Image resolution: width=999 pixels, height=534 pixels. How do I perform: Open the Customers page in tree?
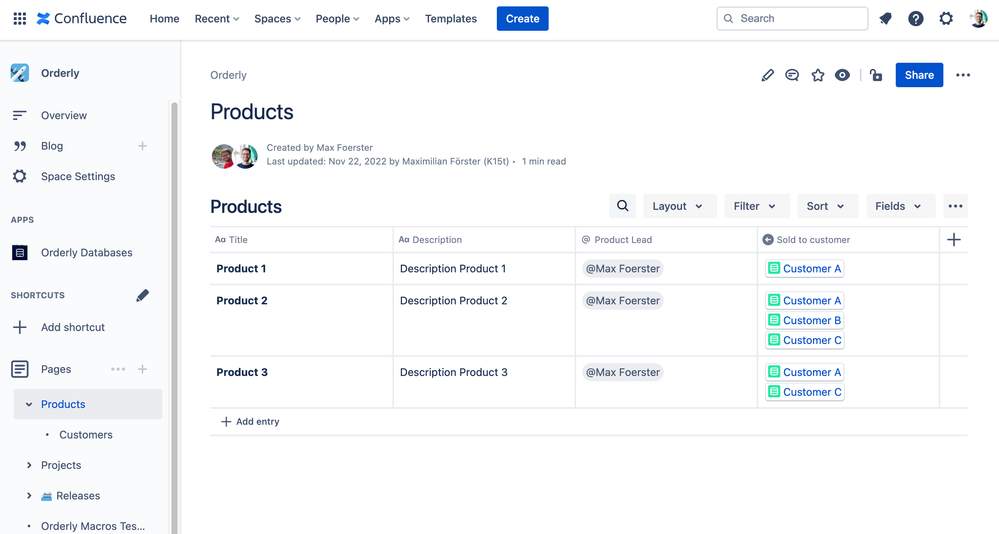[x=86, y=435]
